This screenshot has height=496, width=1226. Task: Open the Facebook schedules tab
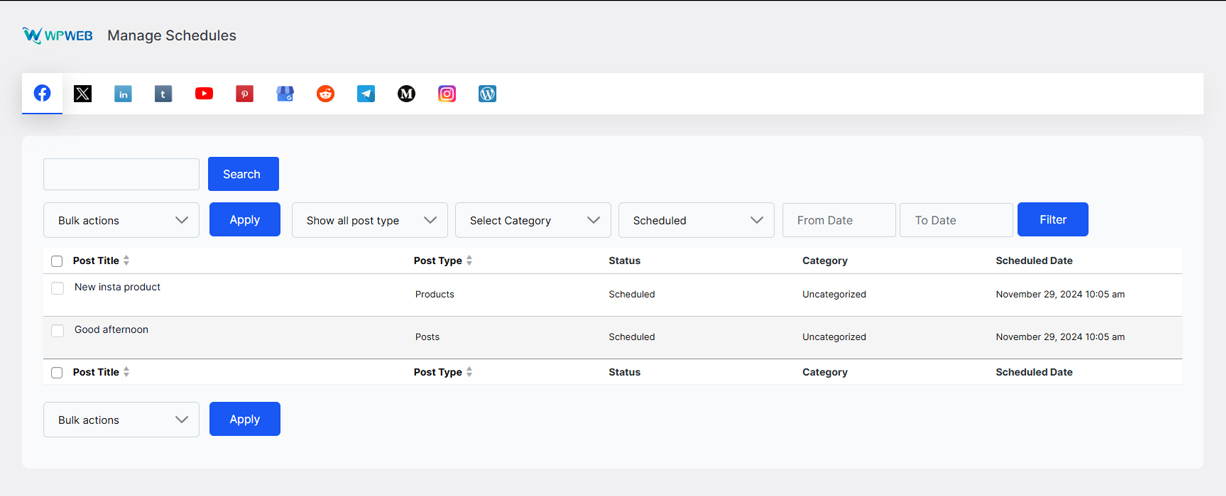point(42,93)
